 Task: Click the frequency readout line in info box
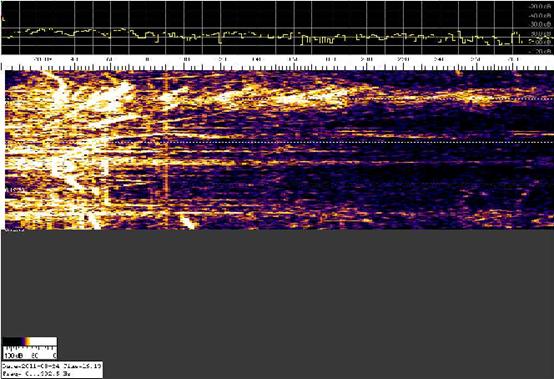[34, 374]
